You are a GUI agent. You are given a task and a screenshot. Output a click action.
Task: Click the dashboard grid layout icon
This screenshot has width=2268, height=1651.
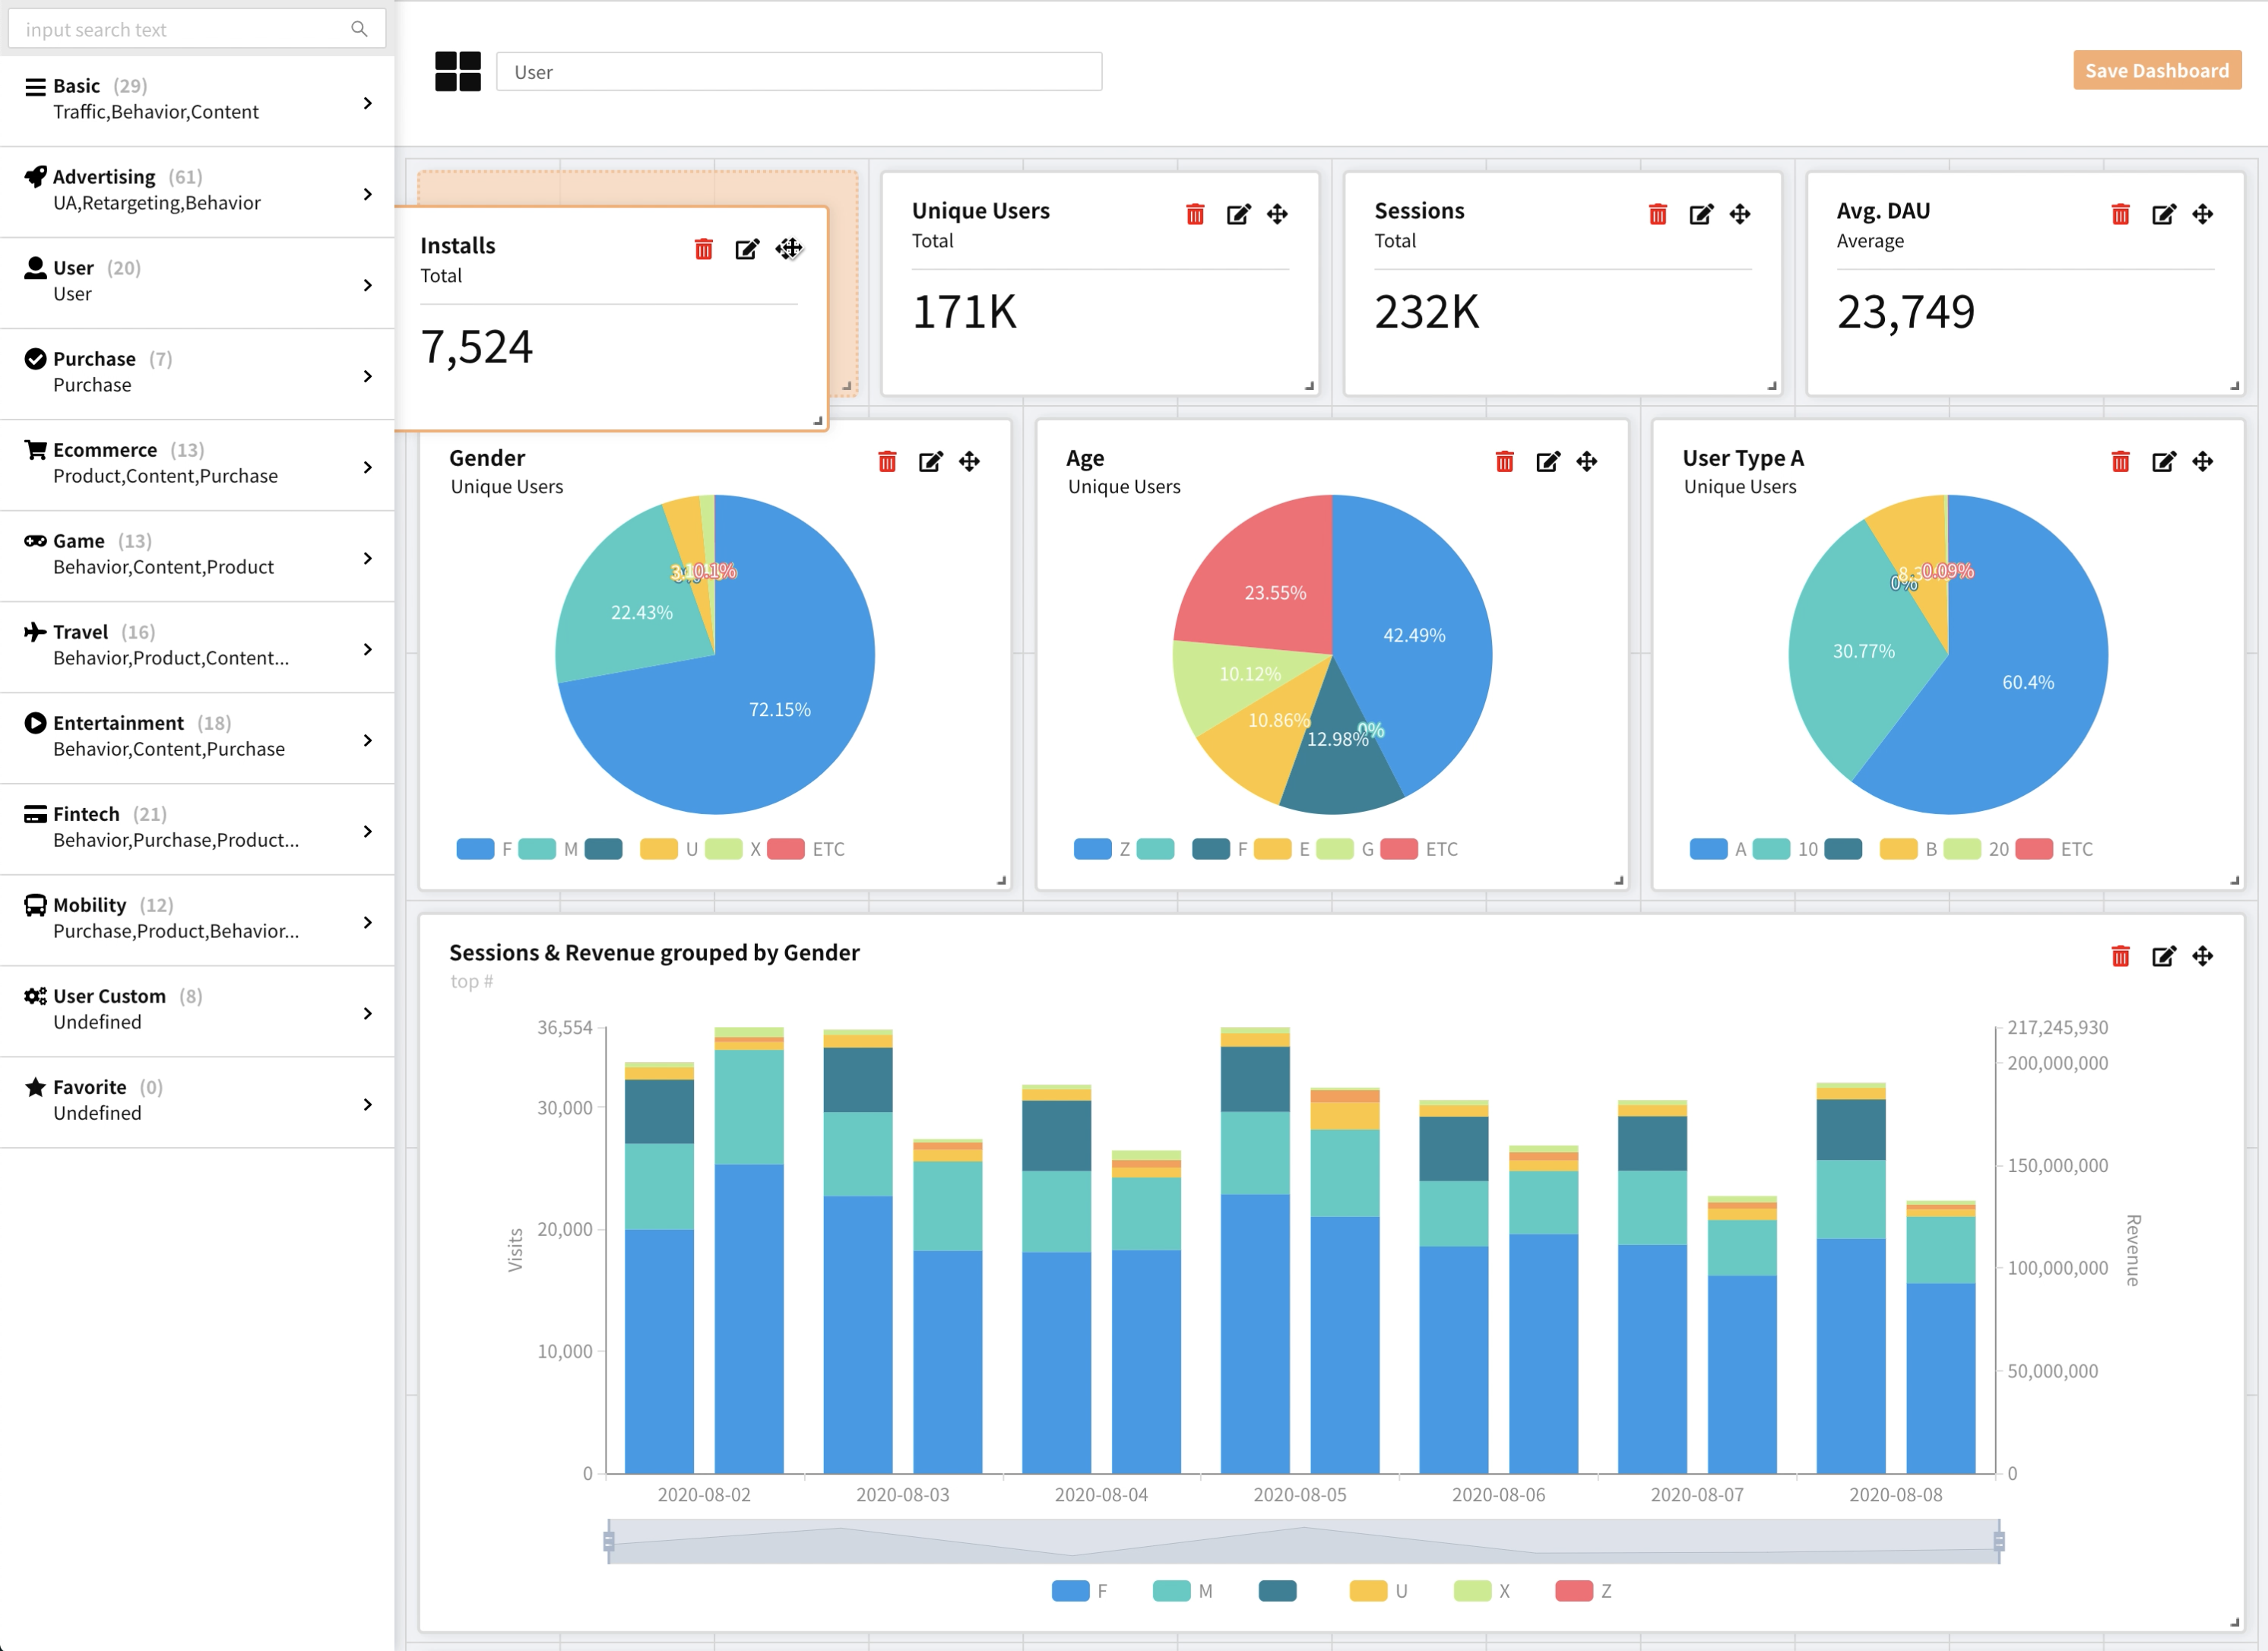click(x=458, y=72)
